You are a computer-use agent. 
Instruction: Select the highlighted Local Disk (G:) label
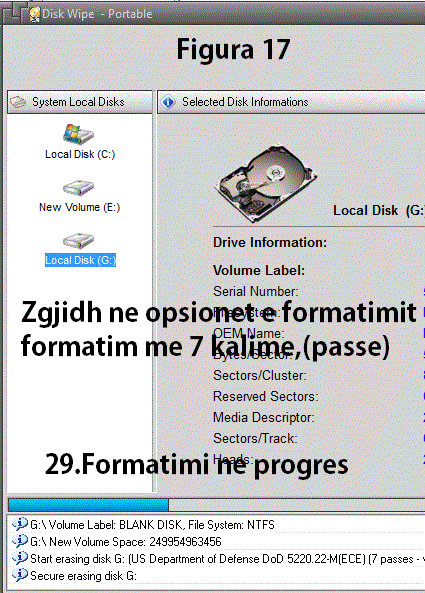80,260
